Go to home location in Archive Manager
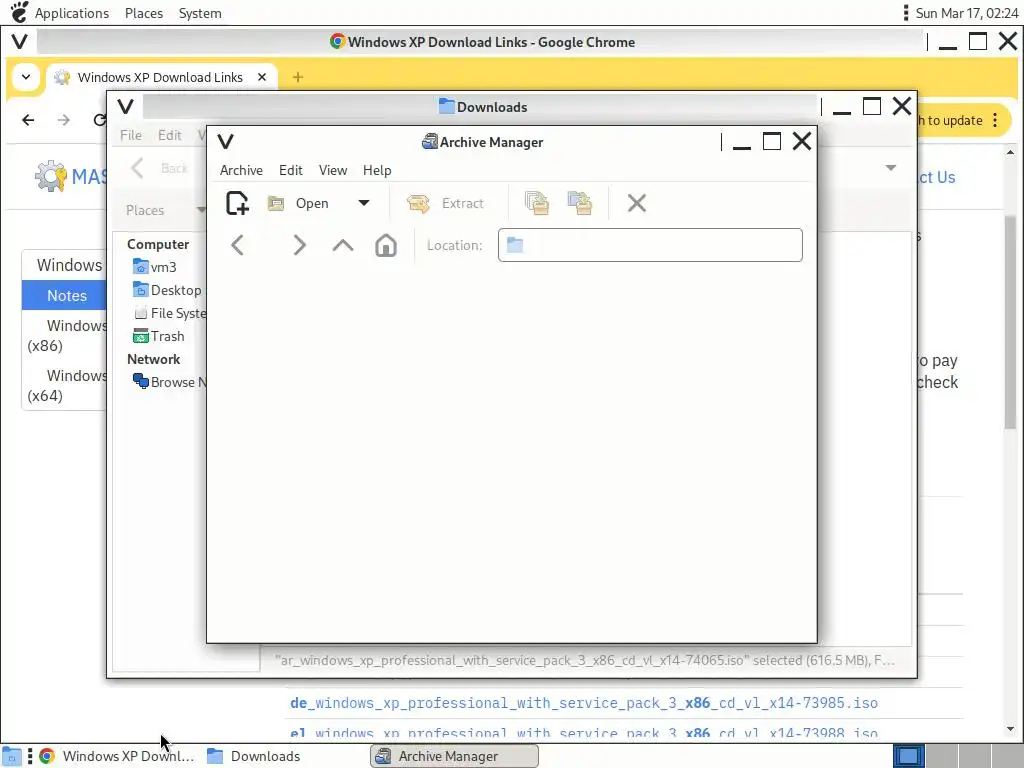 (386, 246)
